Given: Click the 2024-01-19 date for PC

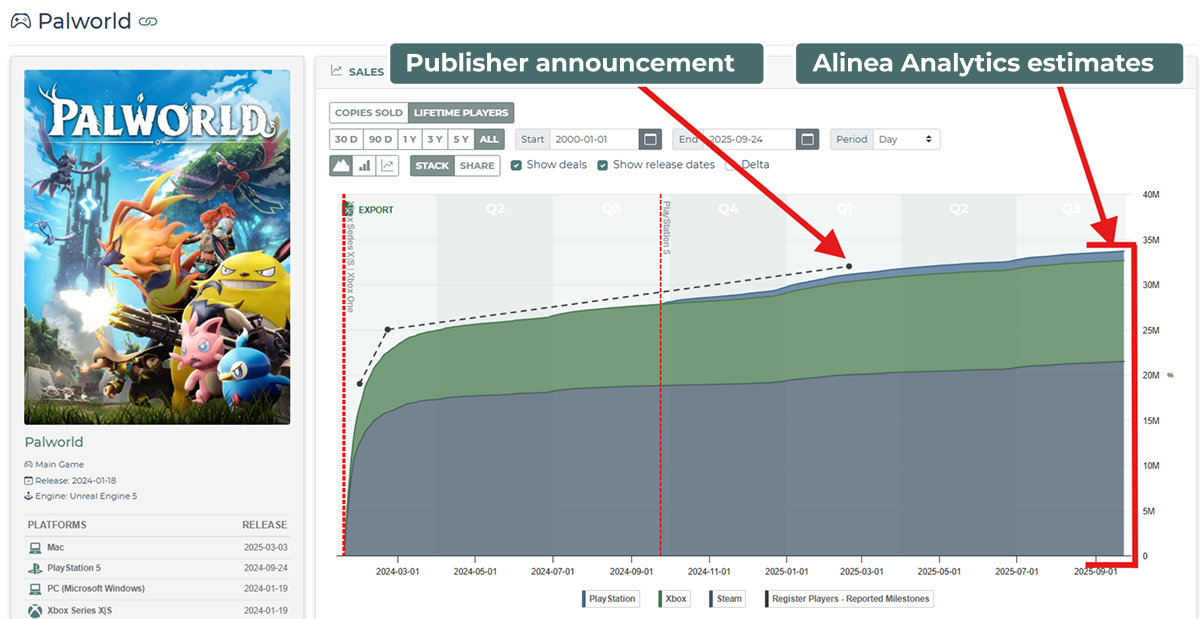Looking at the screenshot, I should click(265, 589).
